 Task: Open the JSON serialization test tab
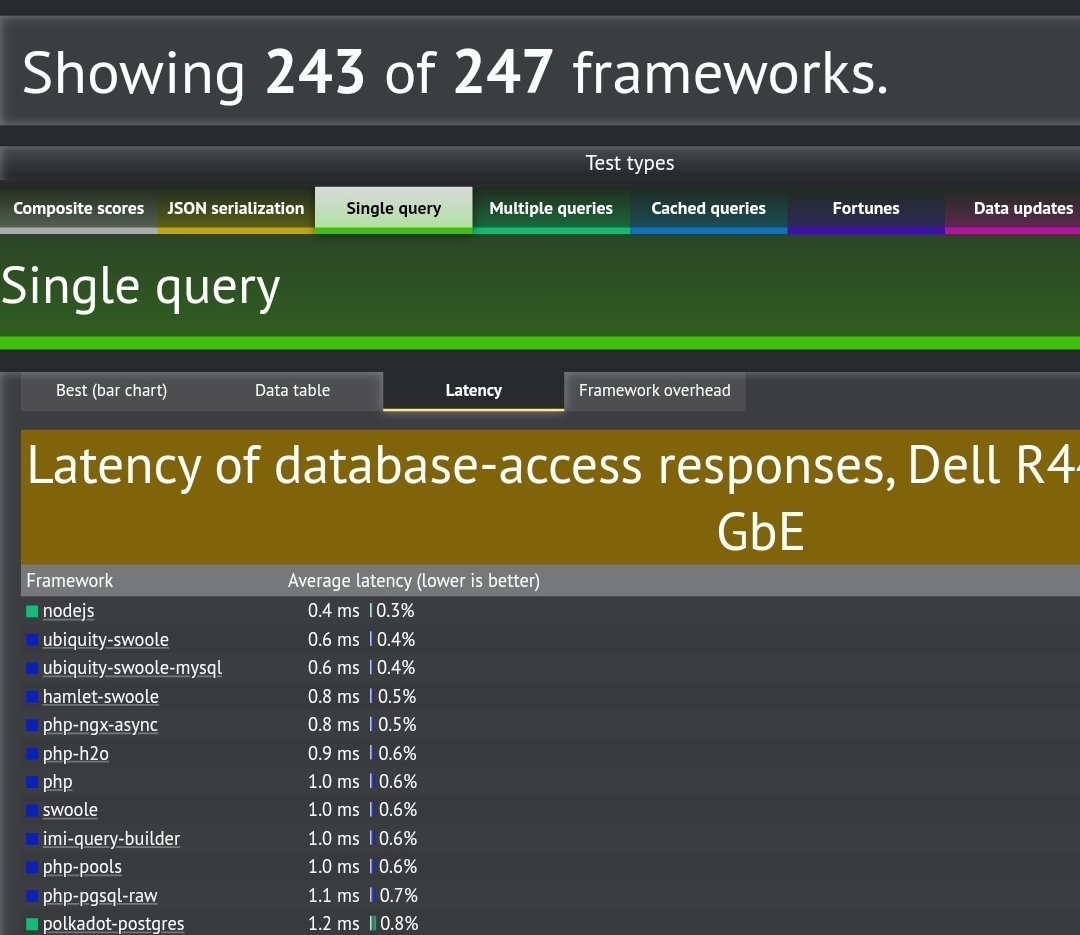pyautogui.click(x=235, y=209)
